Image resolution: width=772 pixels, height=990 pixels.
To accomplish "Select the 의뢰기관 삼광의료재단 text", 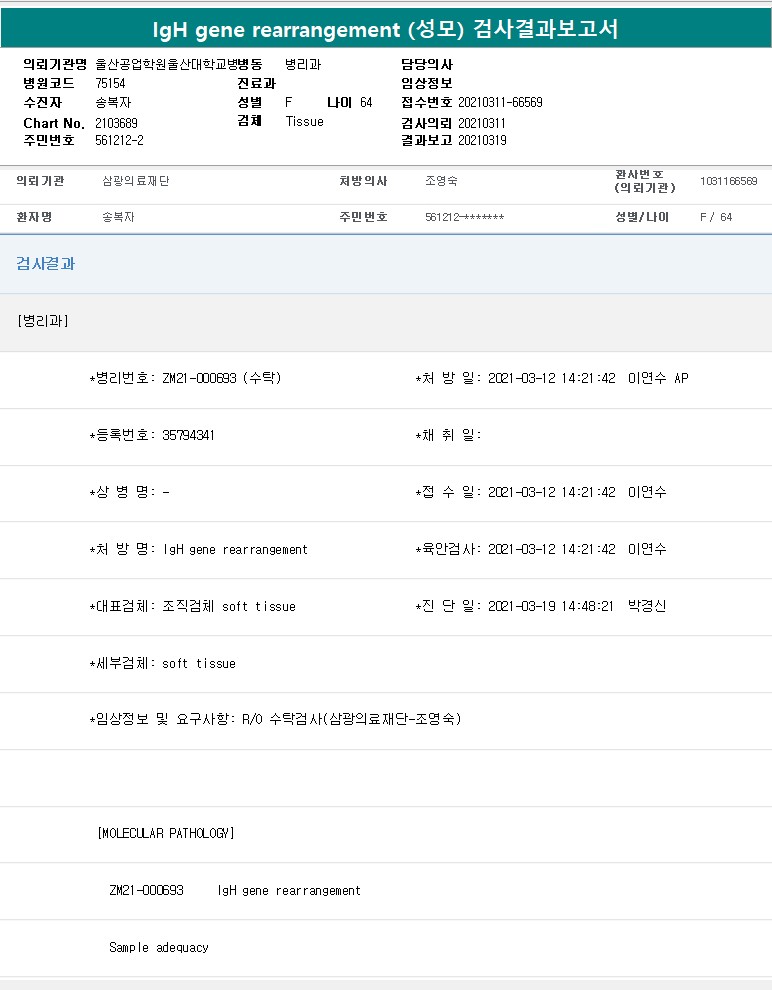I will point(136,181).
